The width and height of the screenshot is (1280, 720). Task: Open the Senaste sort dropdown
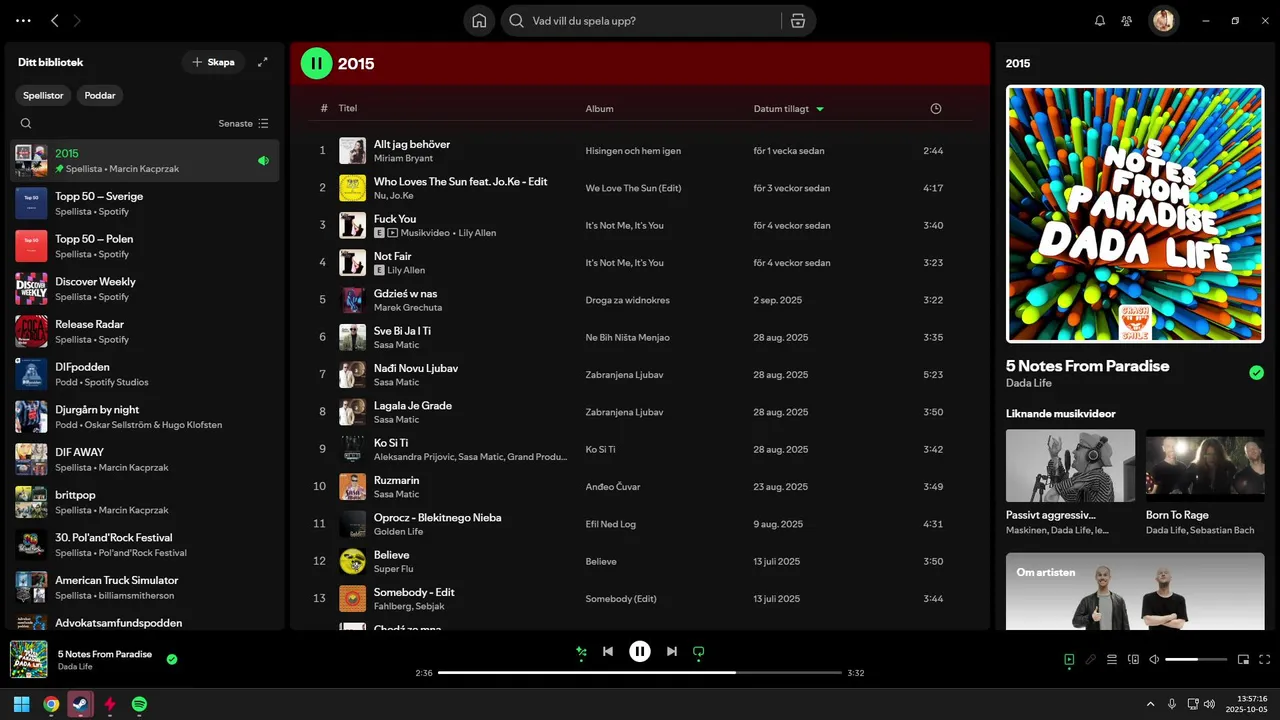244,124
